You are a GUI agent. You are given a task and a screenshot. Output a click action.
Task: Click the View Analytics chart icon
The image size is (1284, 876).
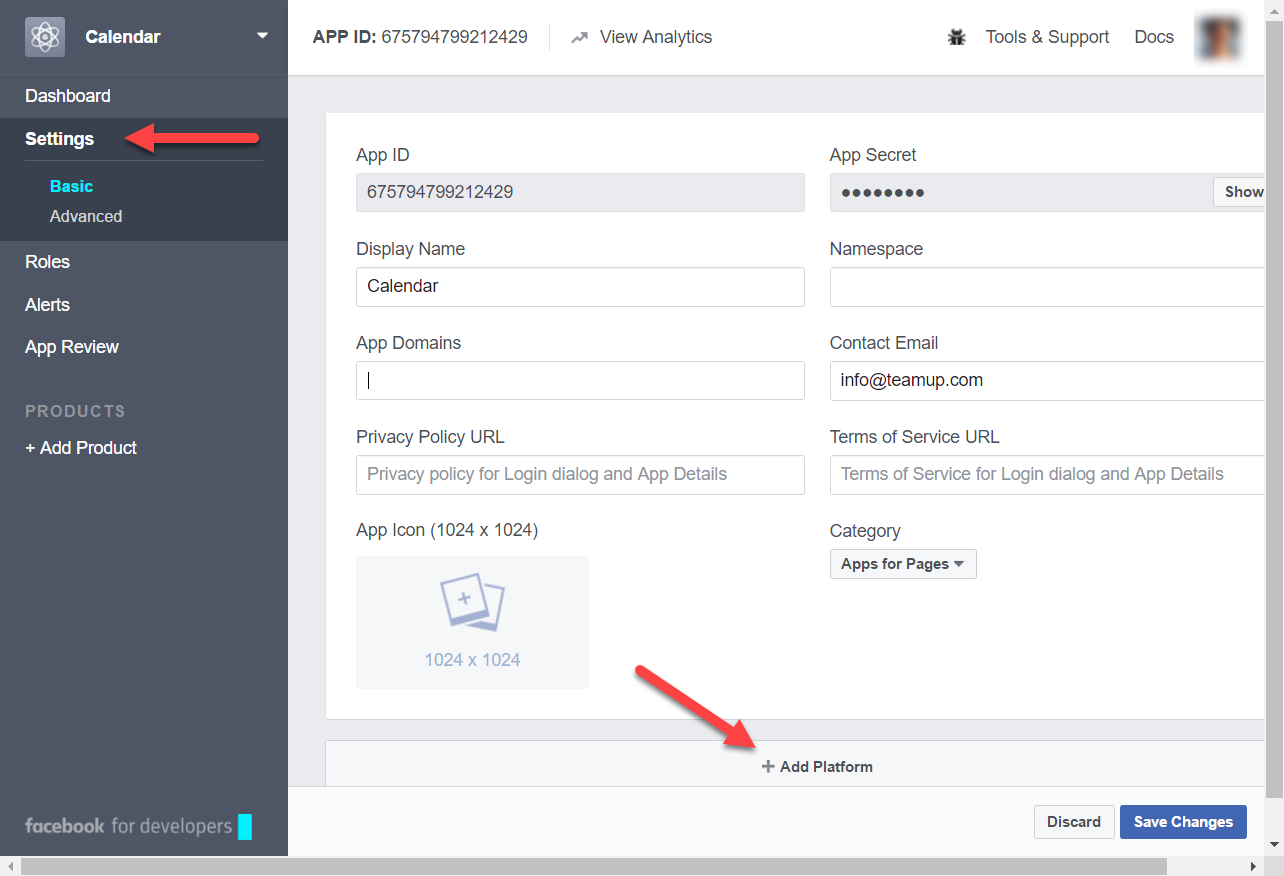coord(579,37)
